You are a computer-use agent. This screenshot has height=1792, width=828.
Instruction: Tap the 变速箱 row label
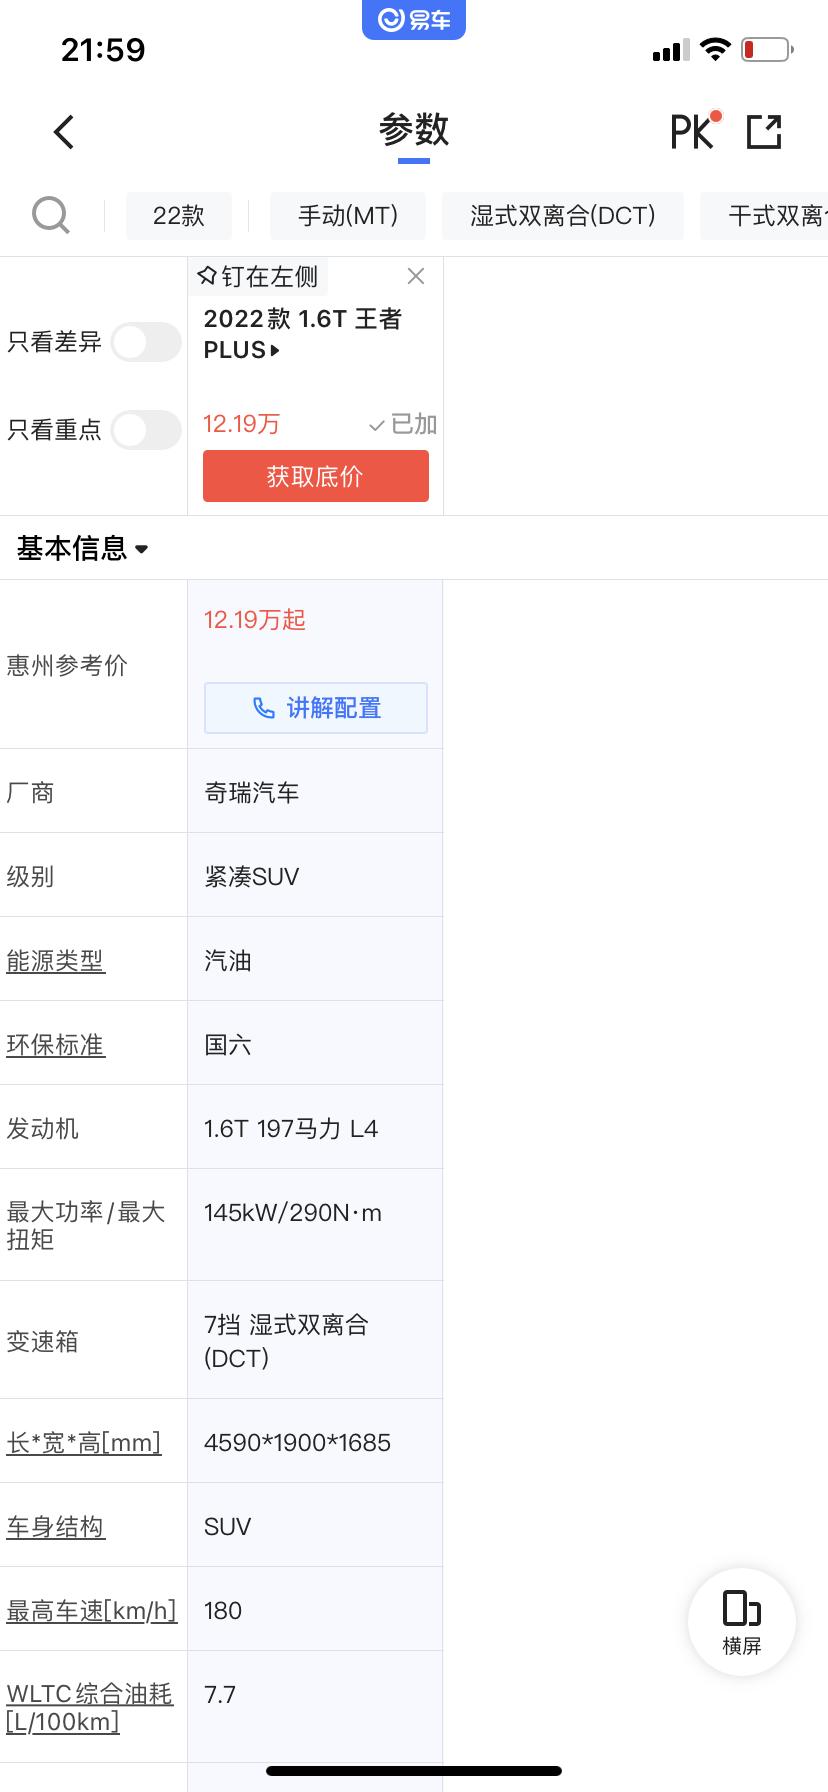[42, 1341]
